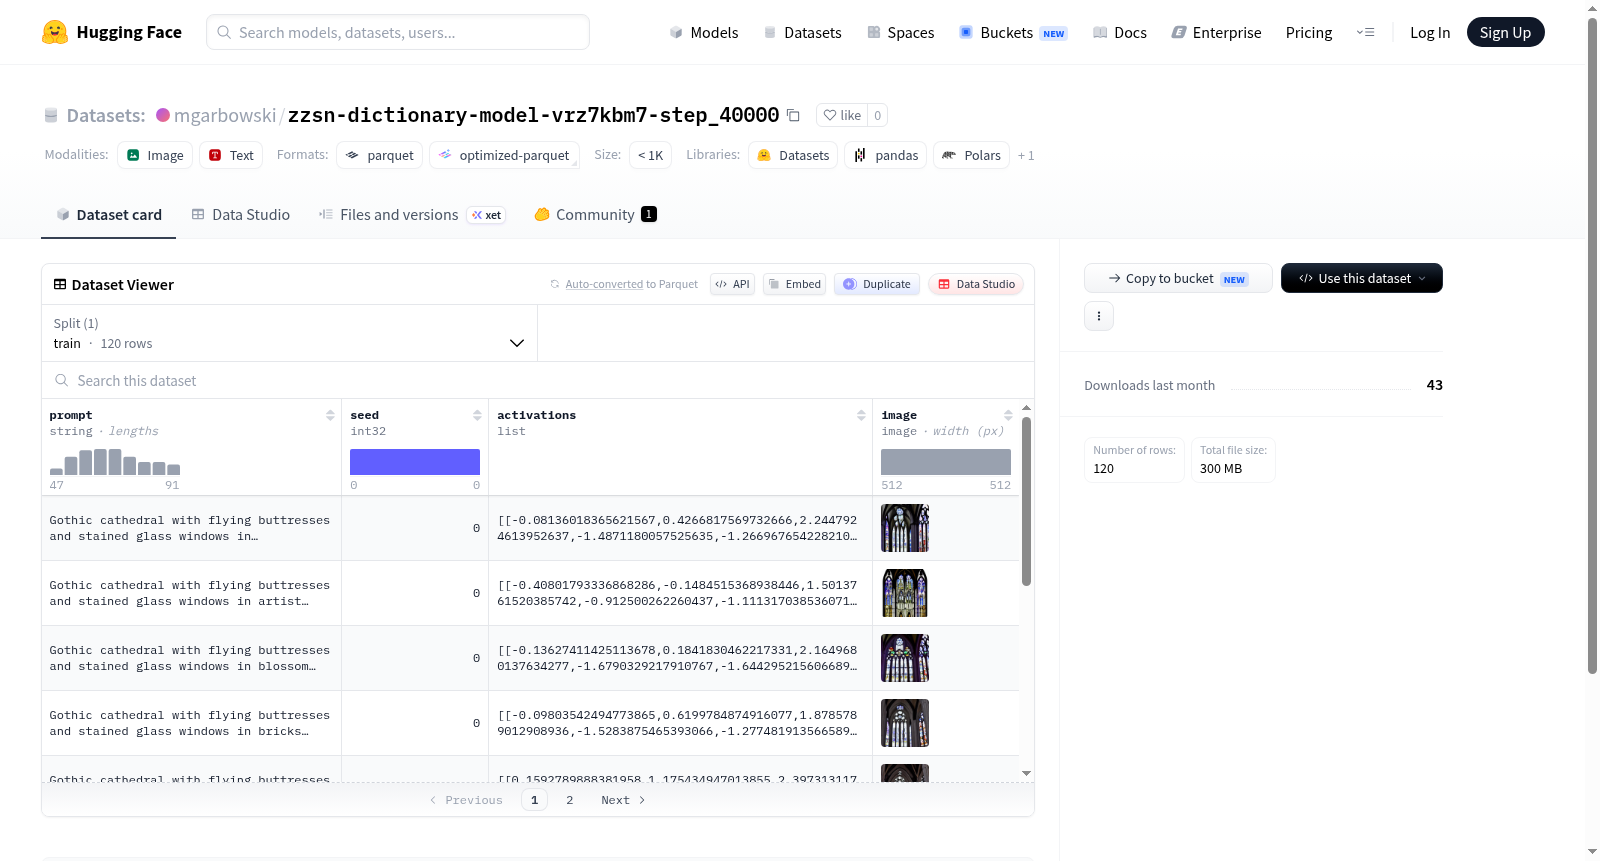Open the Files and versions tab
The height and width of the screenshot is (861, 1600).
pos(412,214)
